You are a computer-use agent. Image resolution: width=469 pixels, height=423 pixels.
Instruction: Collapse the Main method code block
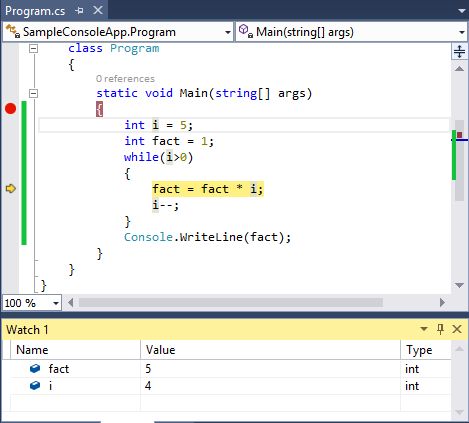point(33,93)
